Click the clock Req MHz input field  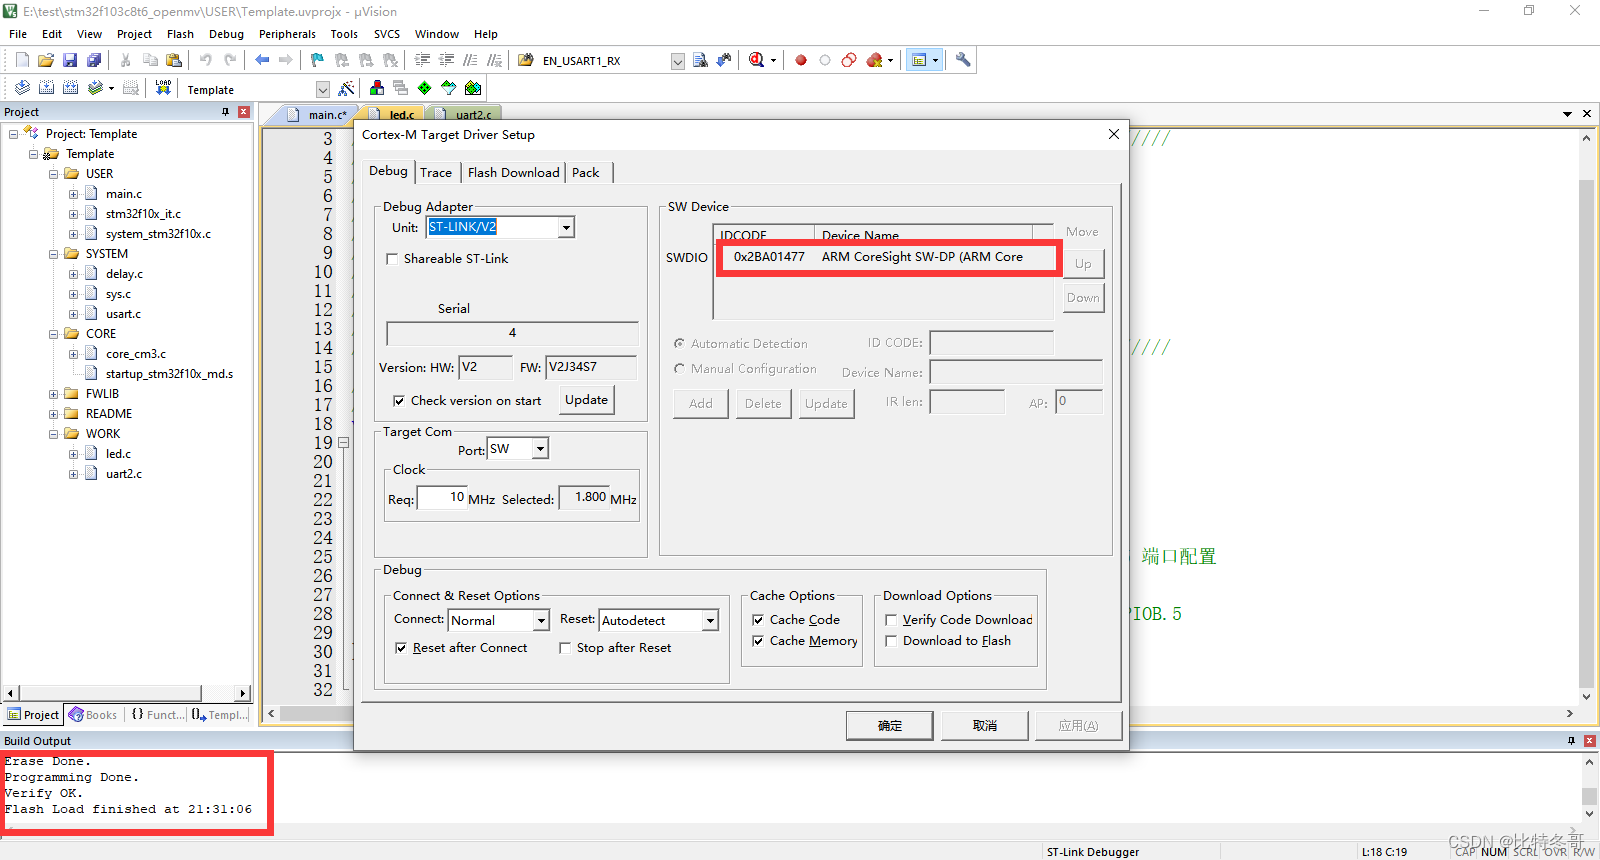point(441,498)
